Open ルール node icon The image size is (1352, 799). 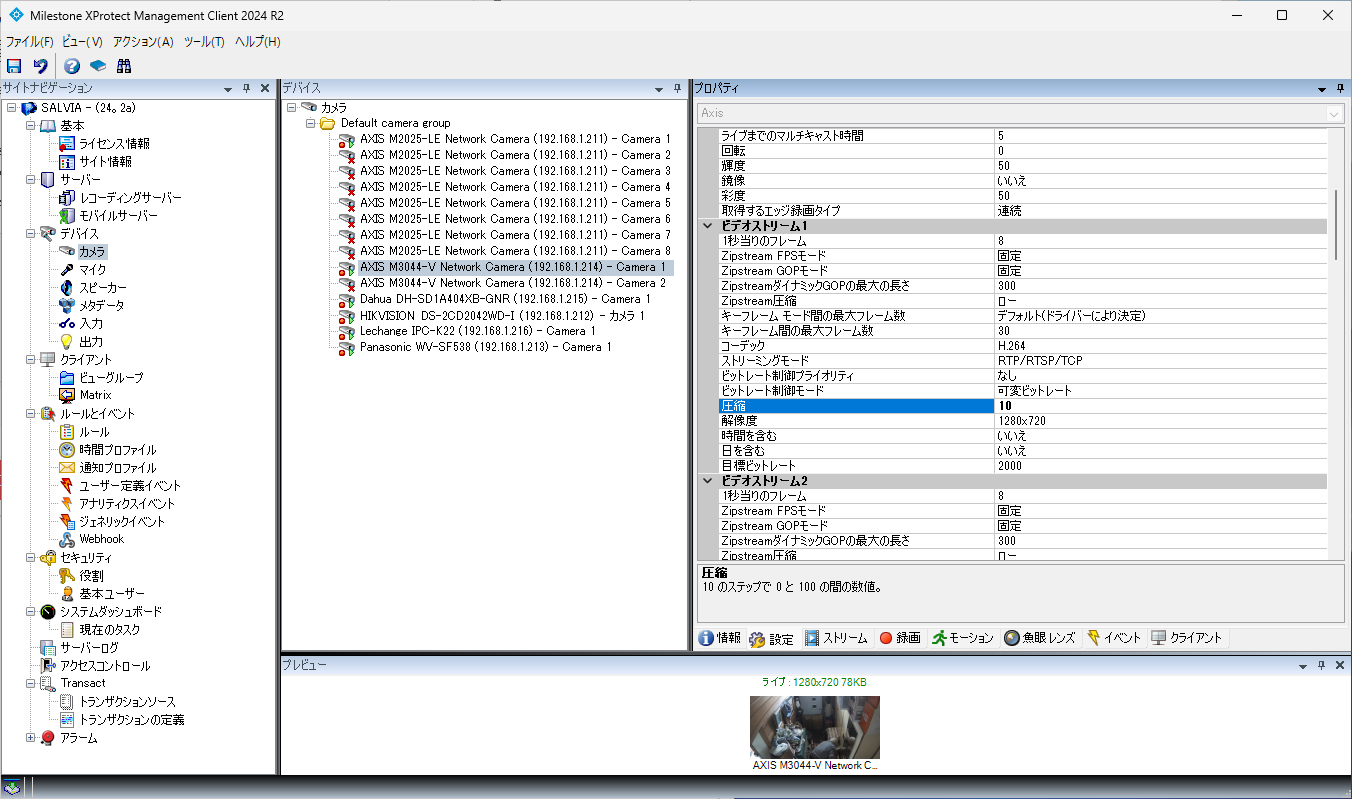pos(67,432)
